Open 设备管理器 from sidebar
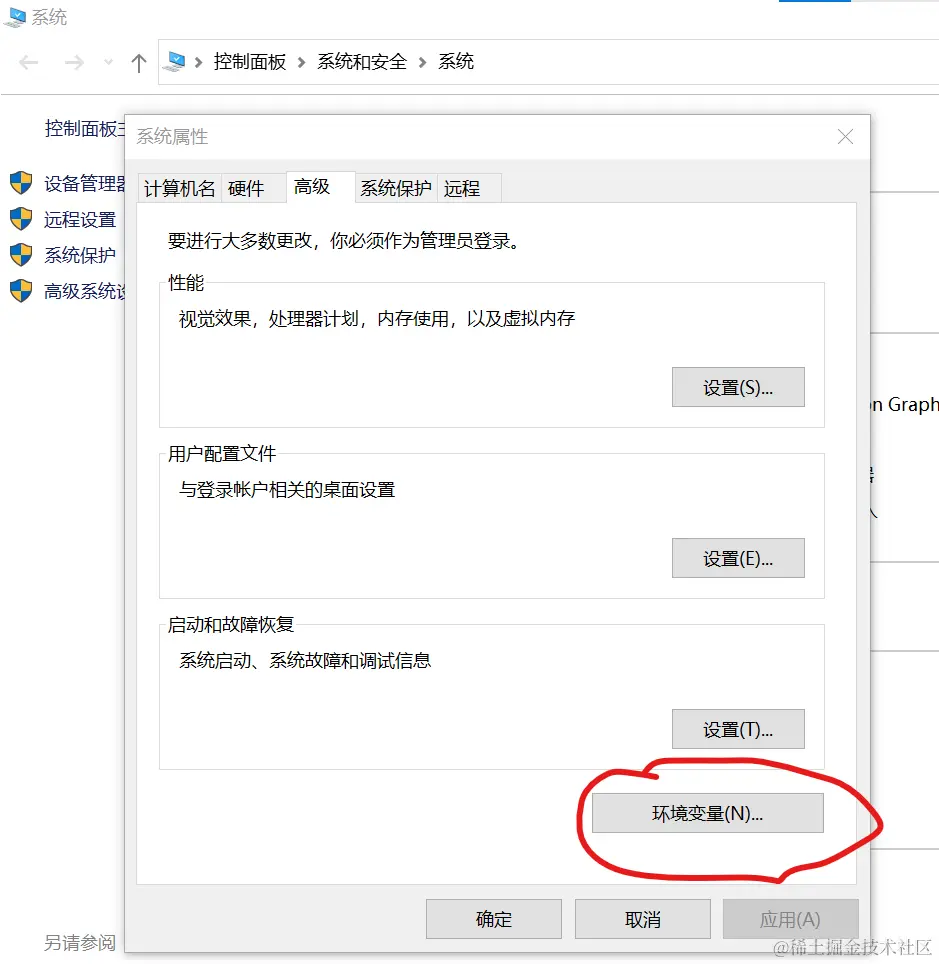This screenshot has height=964, width=939. pos(85,183)
